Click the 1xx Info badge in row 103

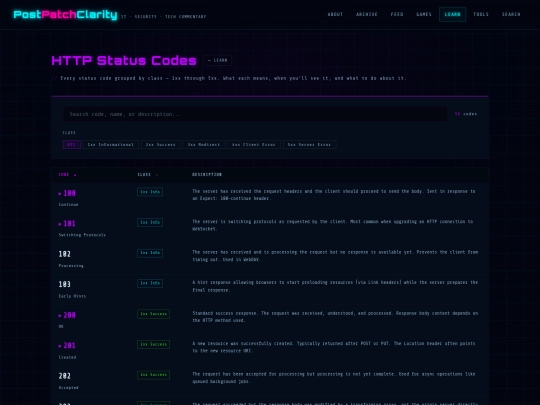tap(150, 283)
